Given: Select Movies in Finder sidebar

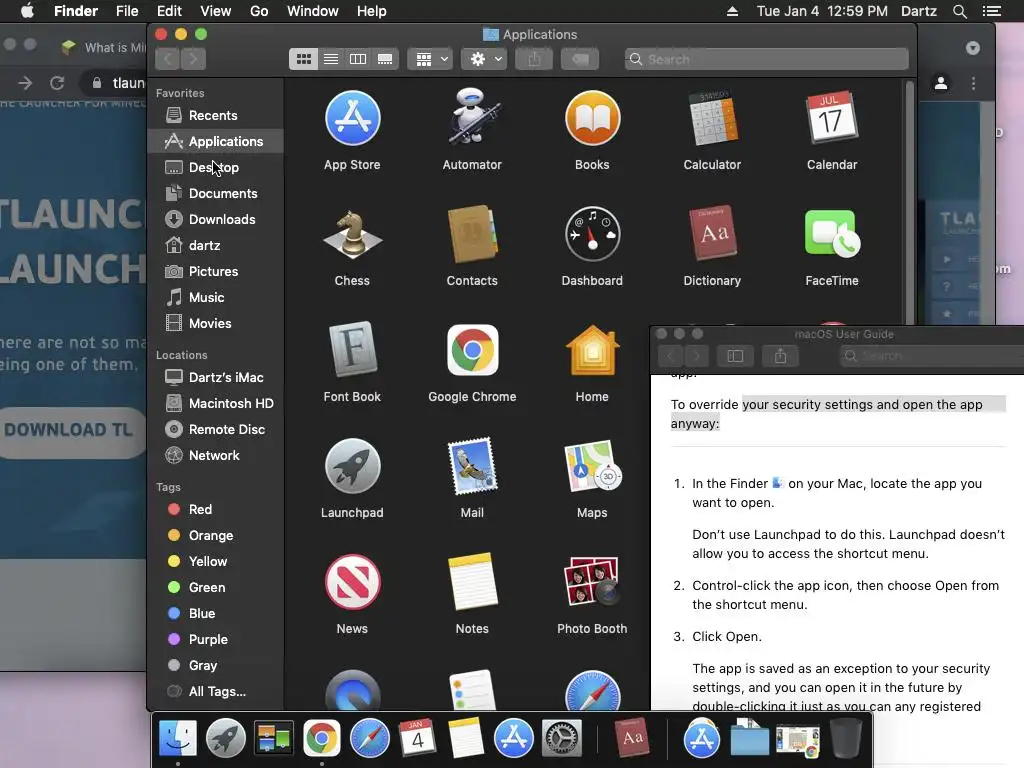Looking at the screenshot, I should coord(215,323).
